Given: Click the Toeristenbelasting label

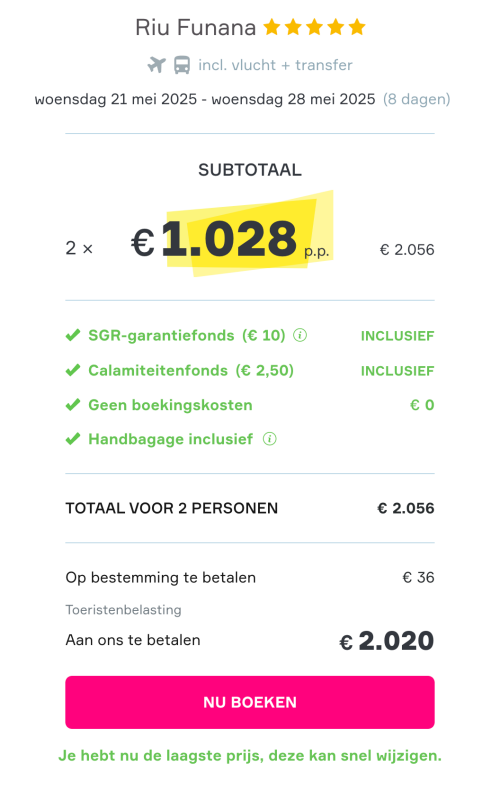Looking at the screenshot, I should point(123,610).
